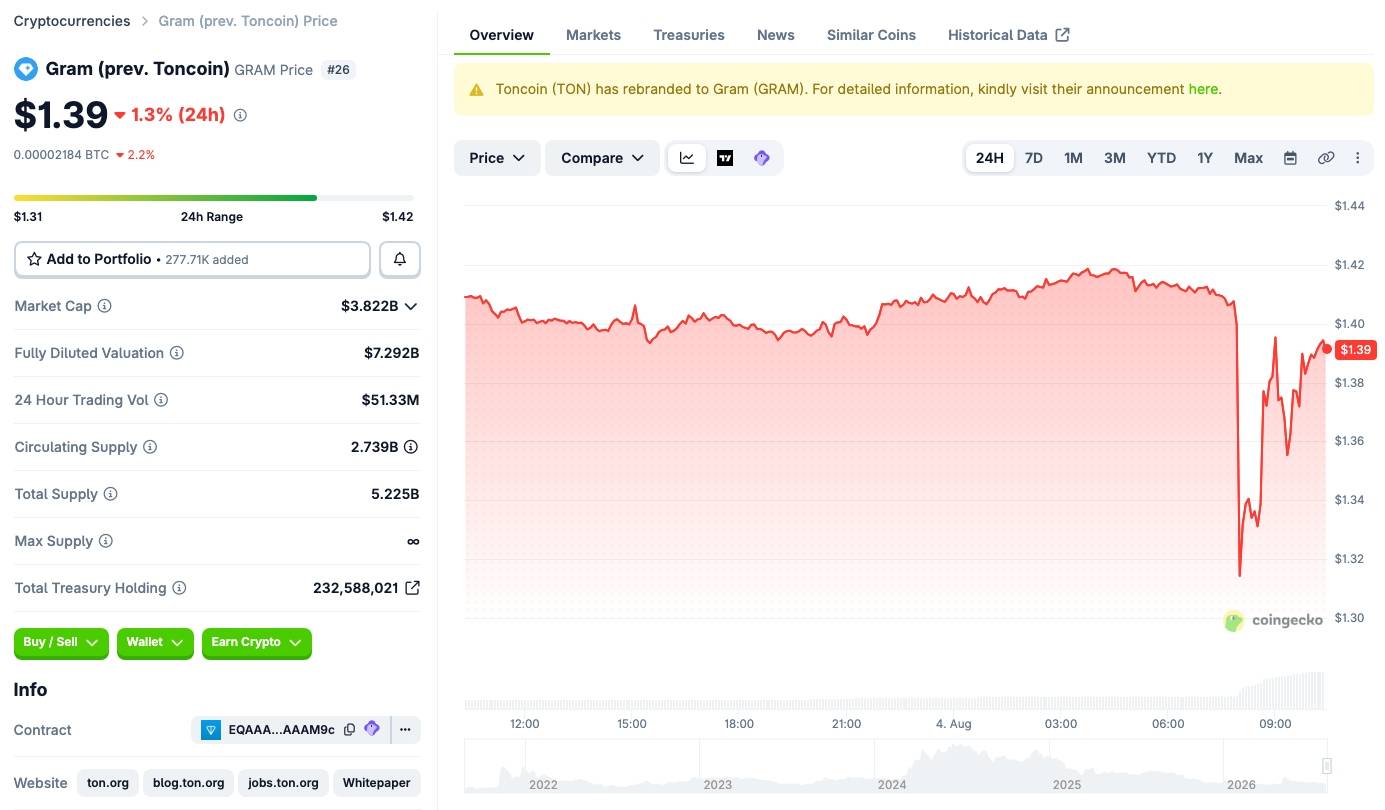
Task: Click the info icon next to Market Cap
Action: (104, 306)
